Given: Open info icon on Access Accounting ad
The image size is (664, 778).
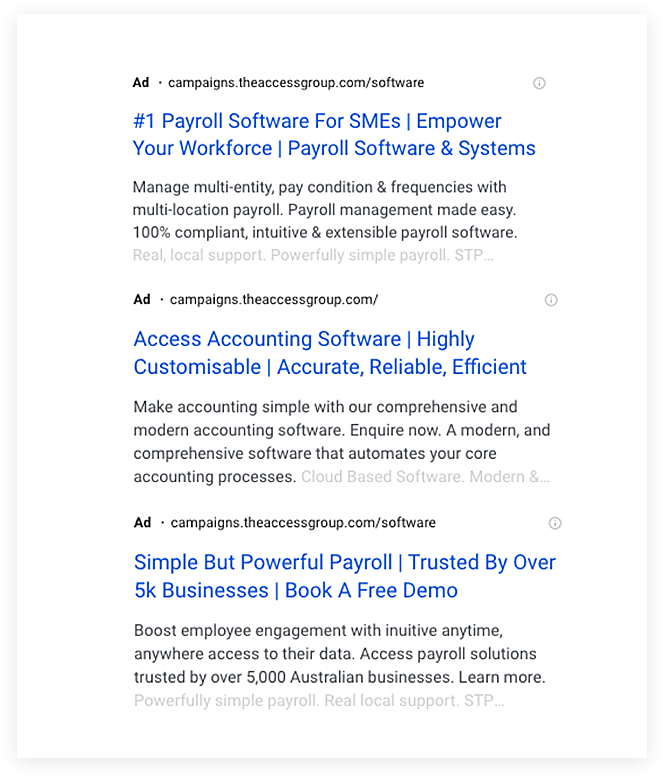Looking at the screenshot, I should point(551,300).
